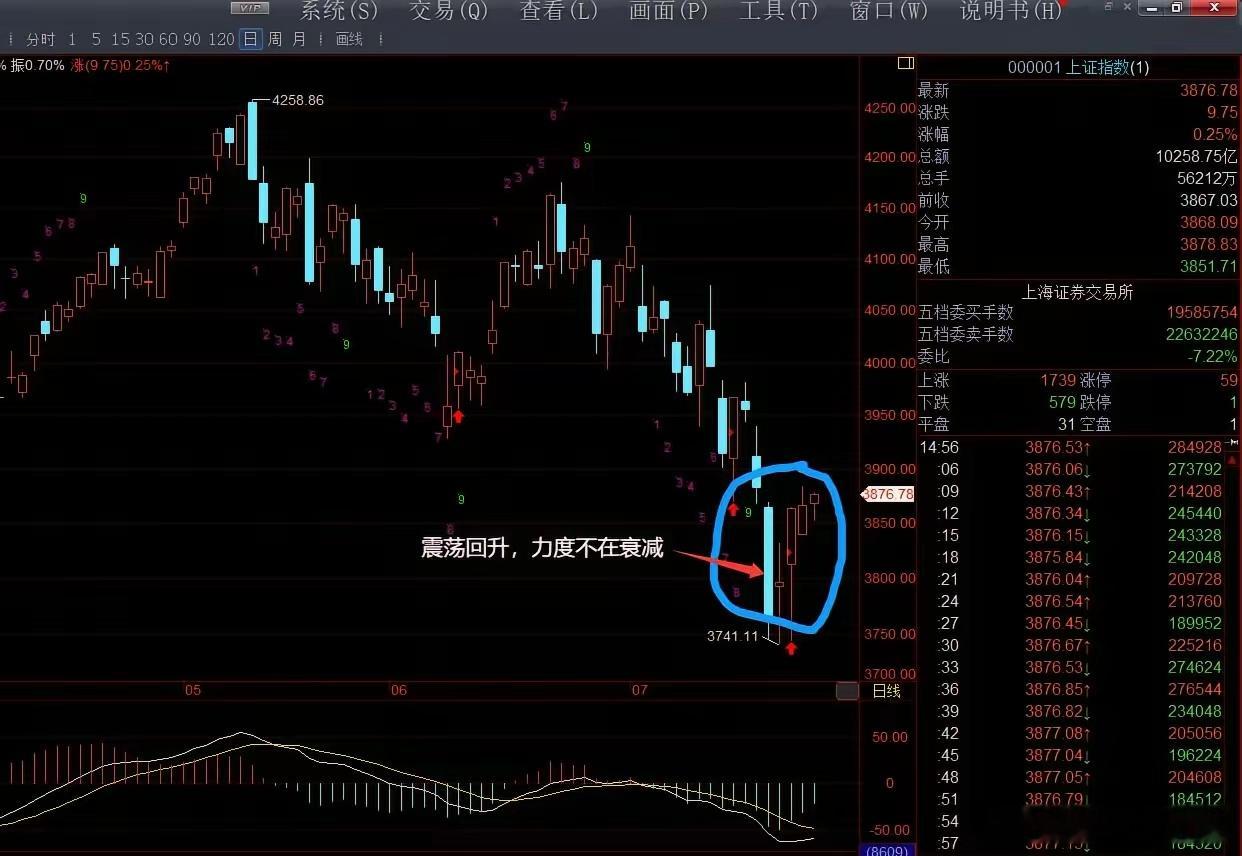The width and height of the screenshot is (1242, 856).
Task: Click the 总手 value 56212万
Action: click(x=1207, y=178)
